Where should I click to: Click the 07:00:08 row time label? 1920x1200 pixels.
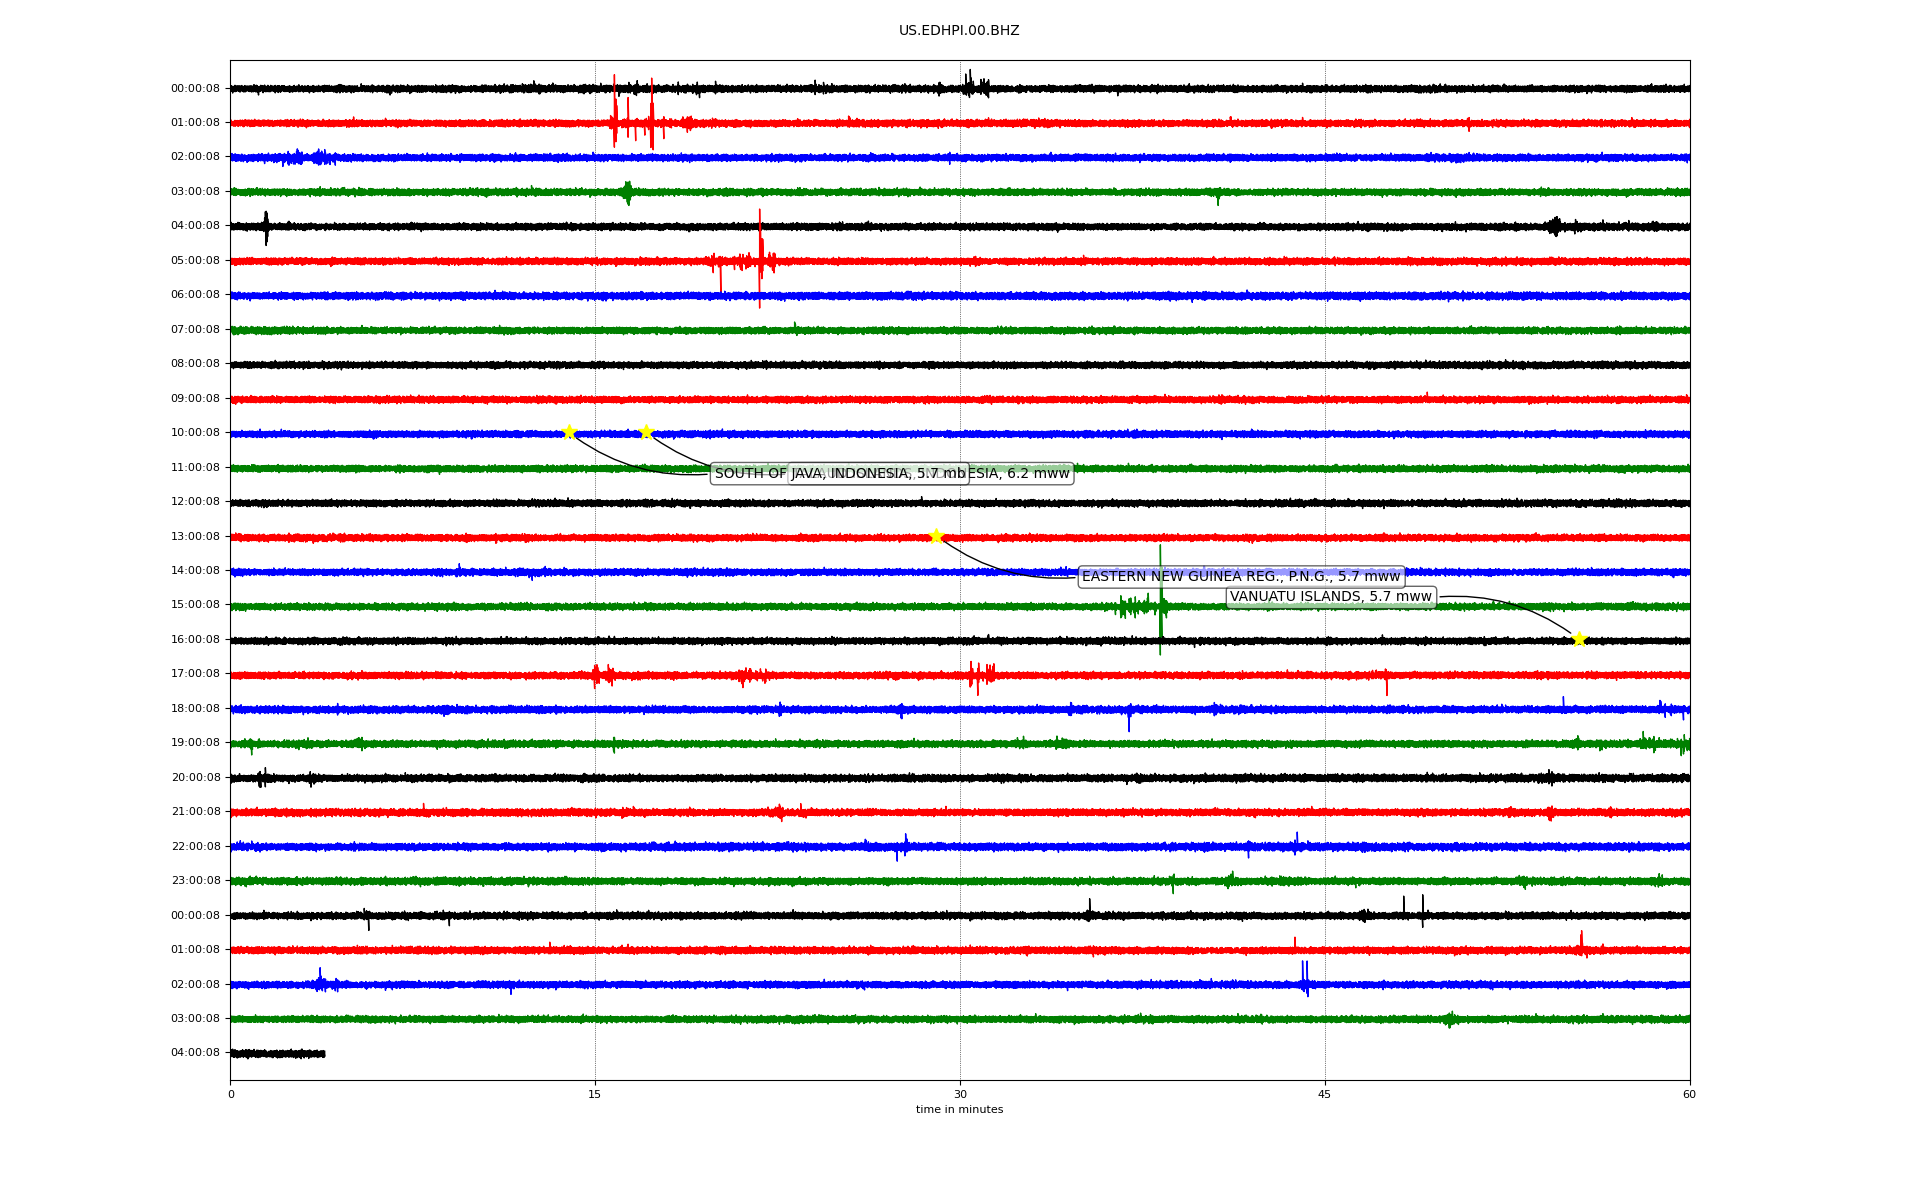[195, 330]
